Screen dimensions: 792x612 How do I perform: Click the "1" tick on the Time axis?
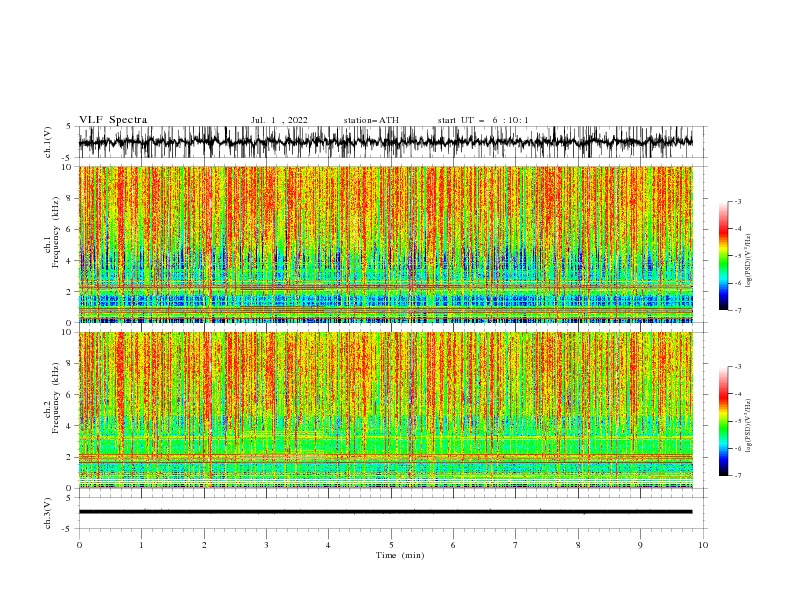pyautogui.click(x=141, y=545)
